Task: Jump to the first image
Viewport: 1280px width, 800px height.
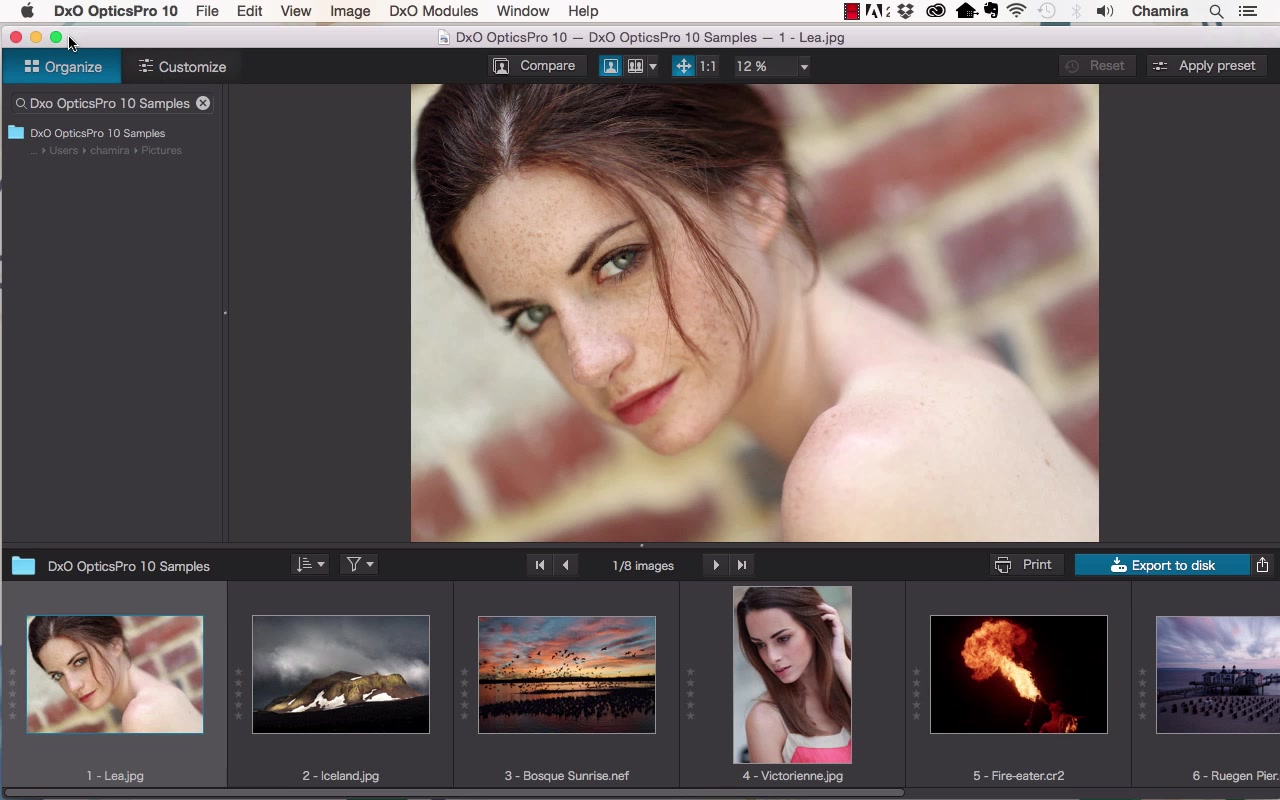Action: coord(540,565)
